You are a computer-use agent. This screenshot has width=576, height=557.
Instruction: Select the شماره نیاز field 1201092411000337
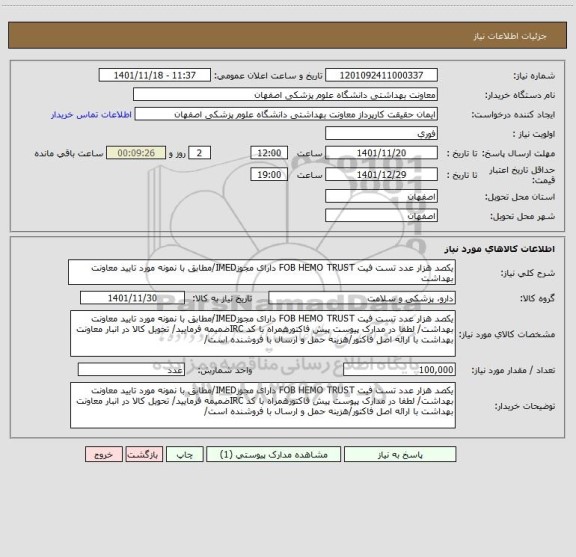click(x=381, y=75)
